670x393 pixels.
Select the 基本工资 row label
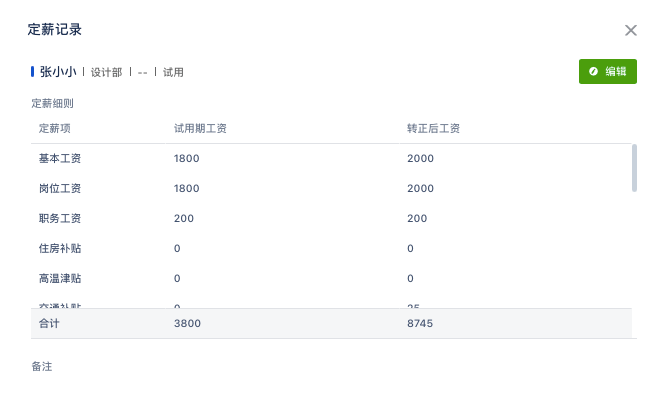[60, 158]
